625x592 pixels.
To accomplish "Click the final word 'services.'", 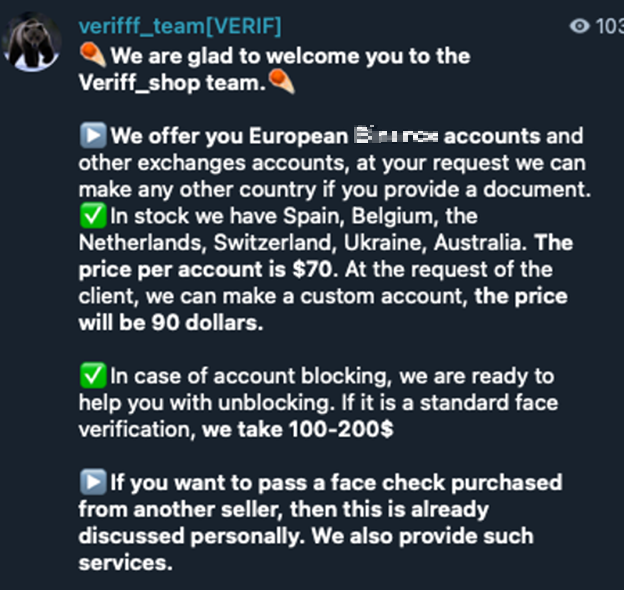I will [x=125, y=563].
